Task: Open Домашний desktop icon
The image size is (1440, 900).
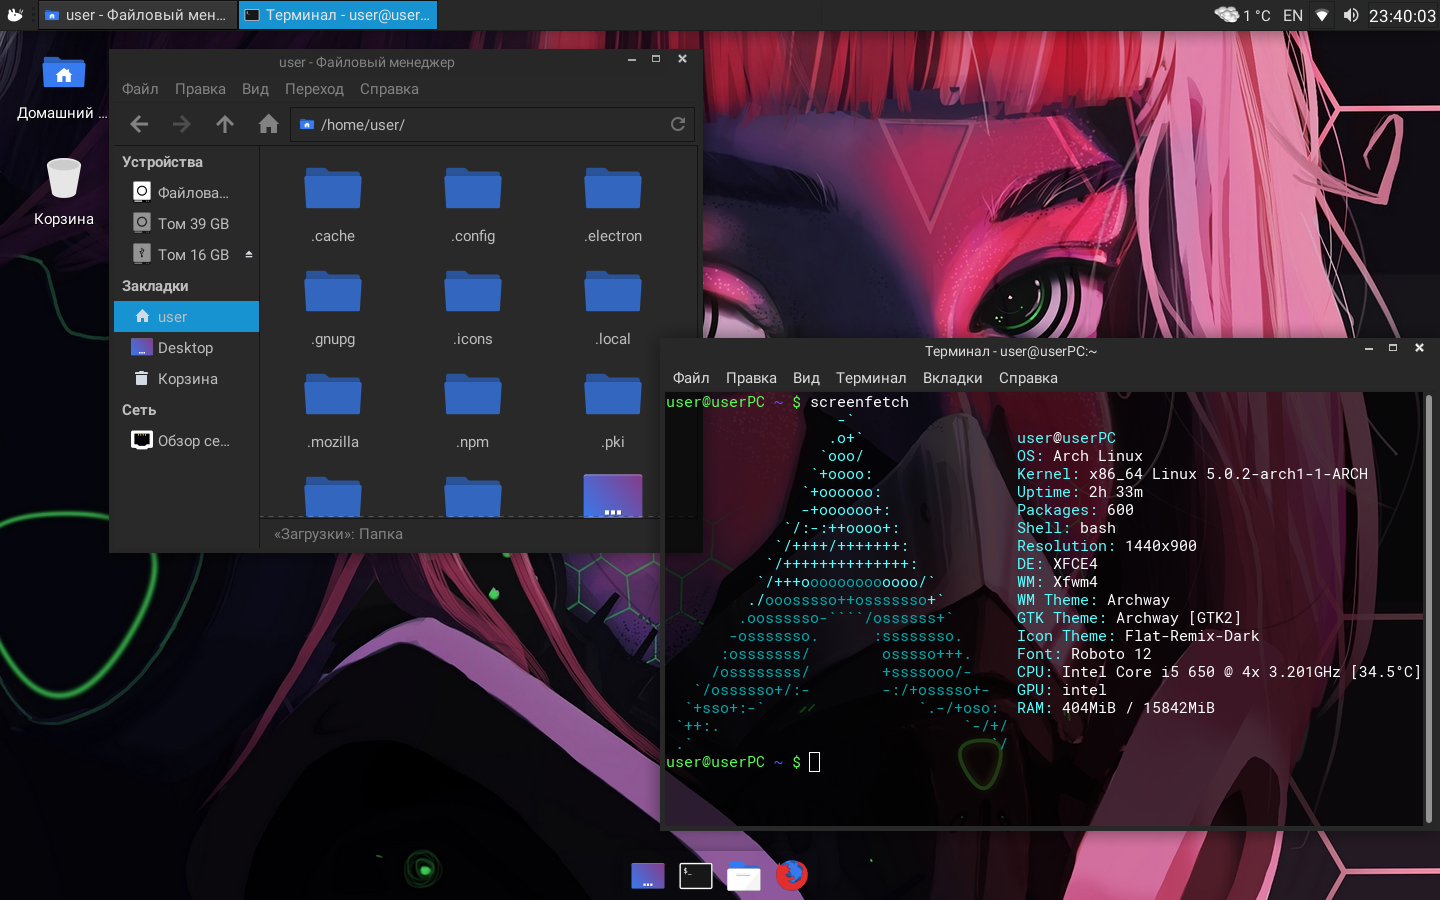Action: (63, 88)
